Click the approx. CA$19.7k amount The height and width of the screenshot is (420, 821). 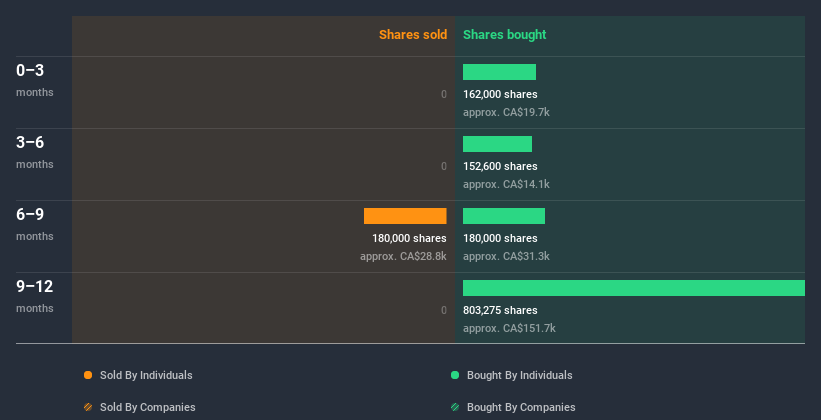506,112
